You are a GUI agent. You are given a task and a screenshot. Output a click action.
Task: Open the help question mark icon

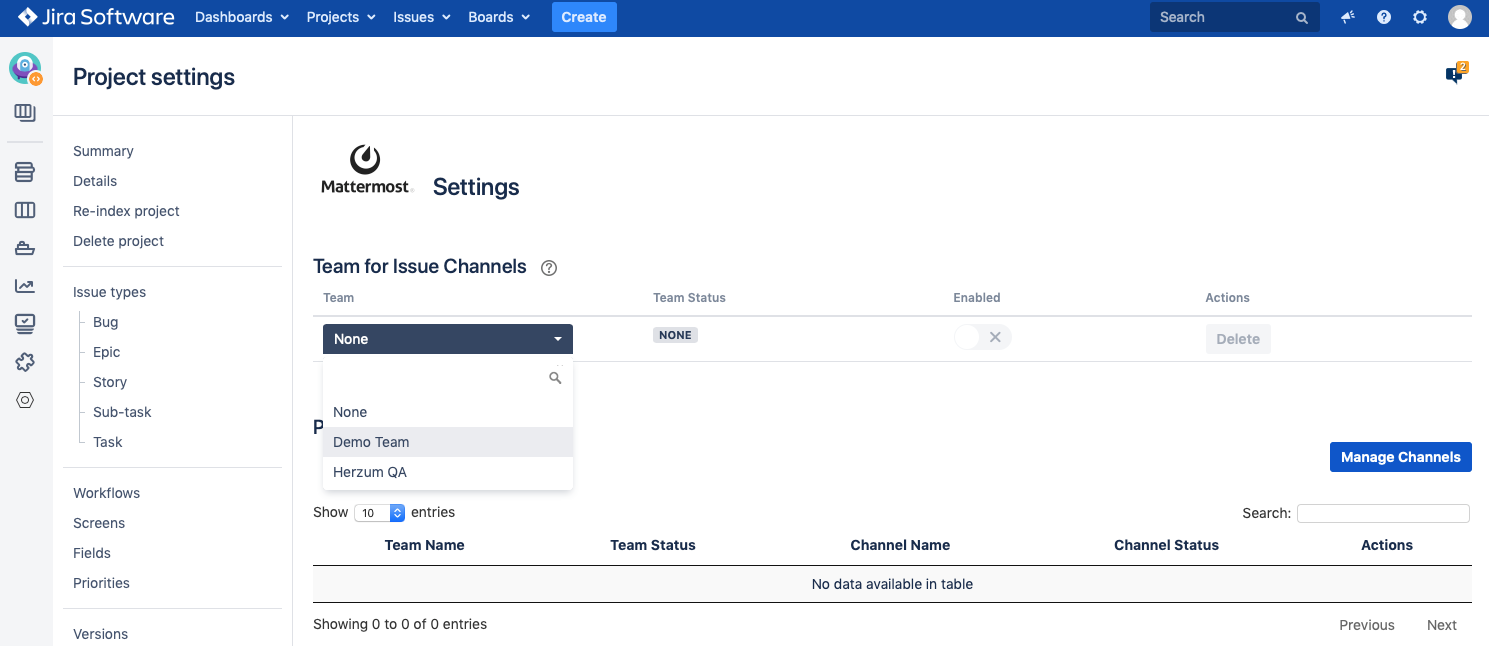1384,17
